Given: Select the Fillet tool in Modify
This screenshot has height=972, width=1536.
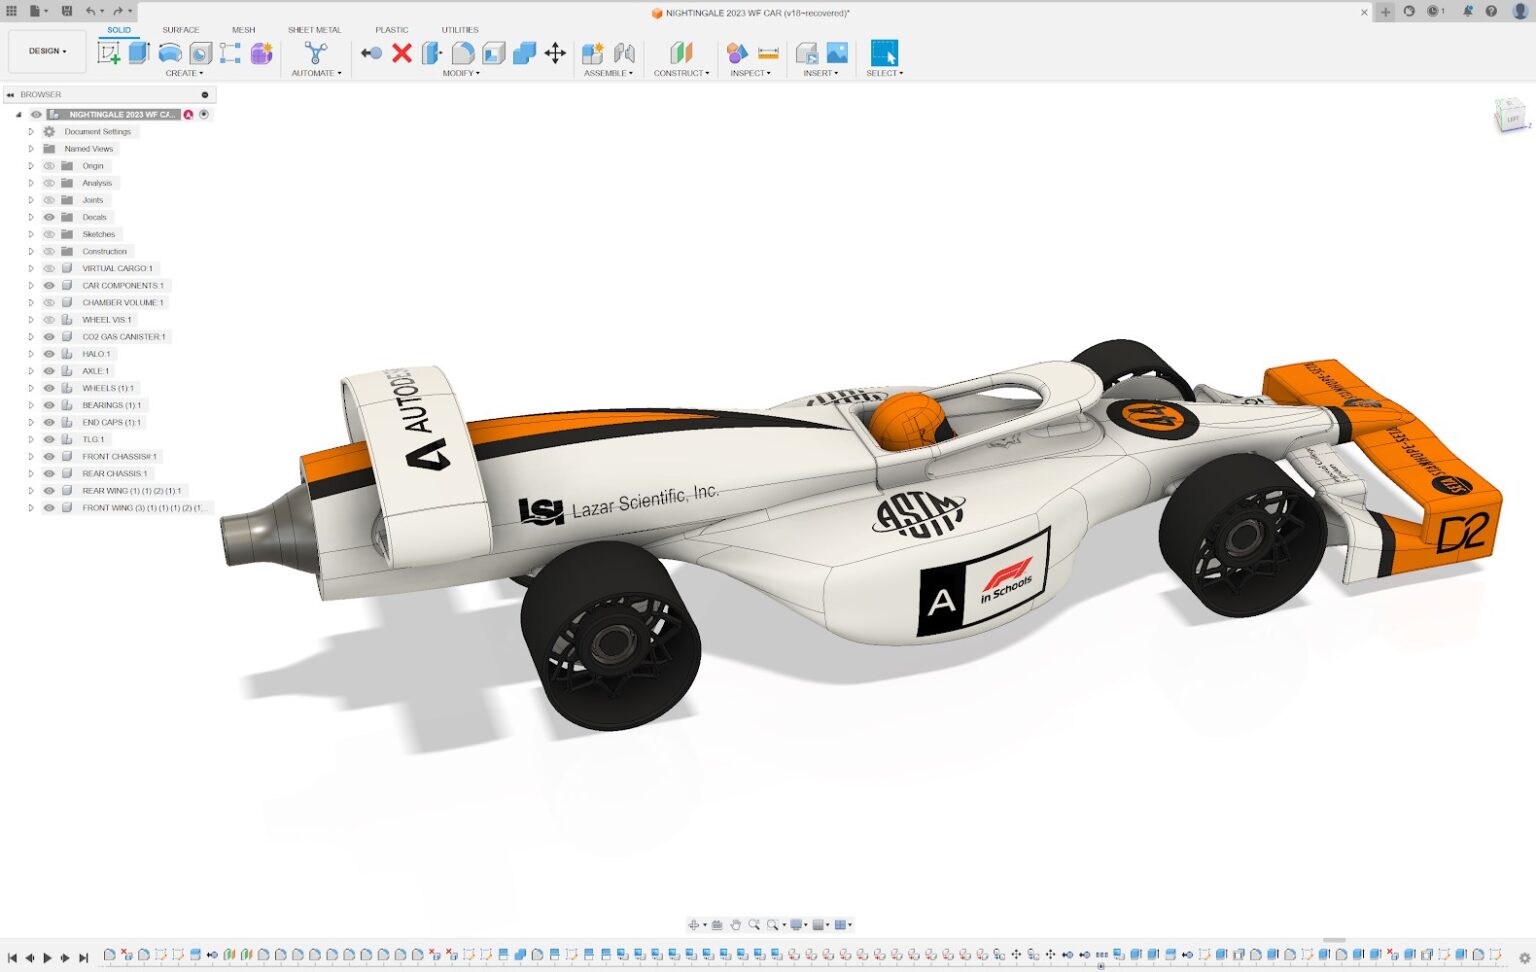Looking at the screenshot, I should [461, 53].
